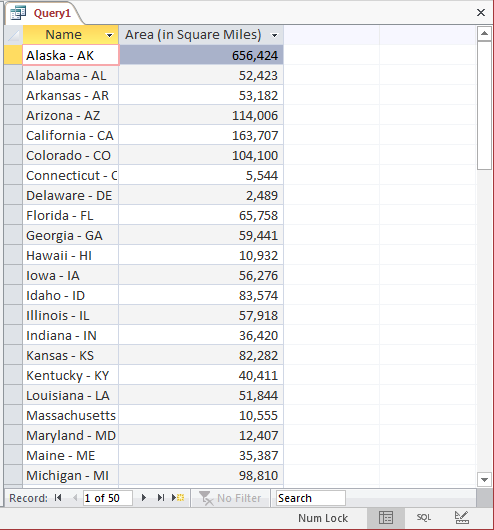The width and height of the screenshot is (494, 530).
Task: Open Area column sort dropdown arrow
Action: pyautogui.click(x=275, y=35)
